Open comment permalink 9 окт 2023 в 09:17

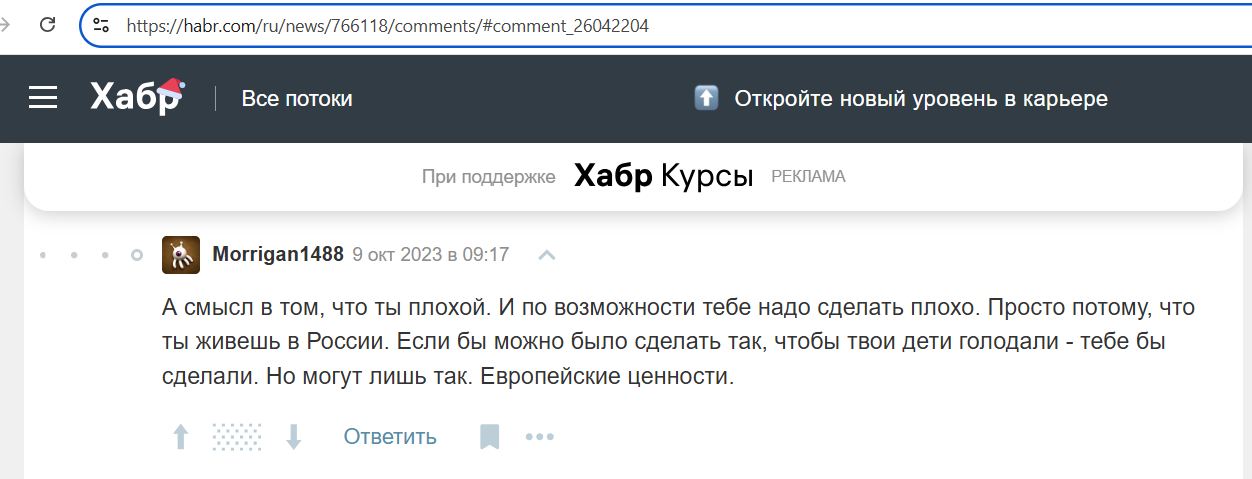[431, 255]
